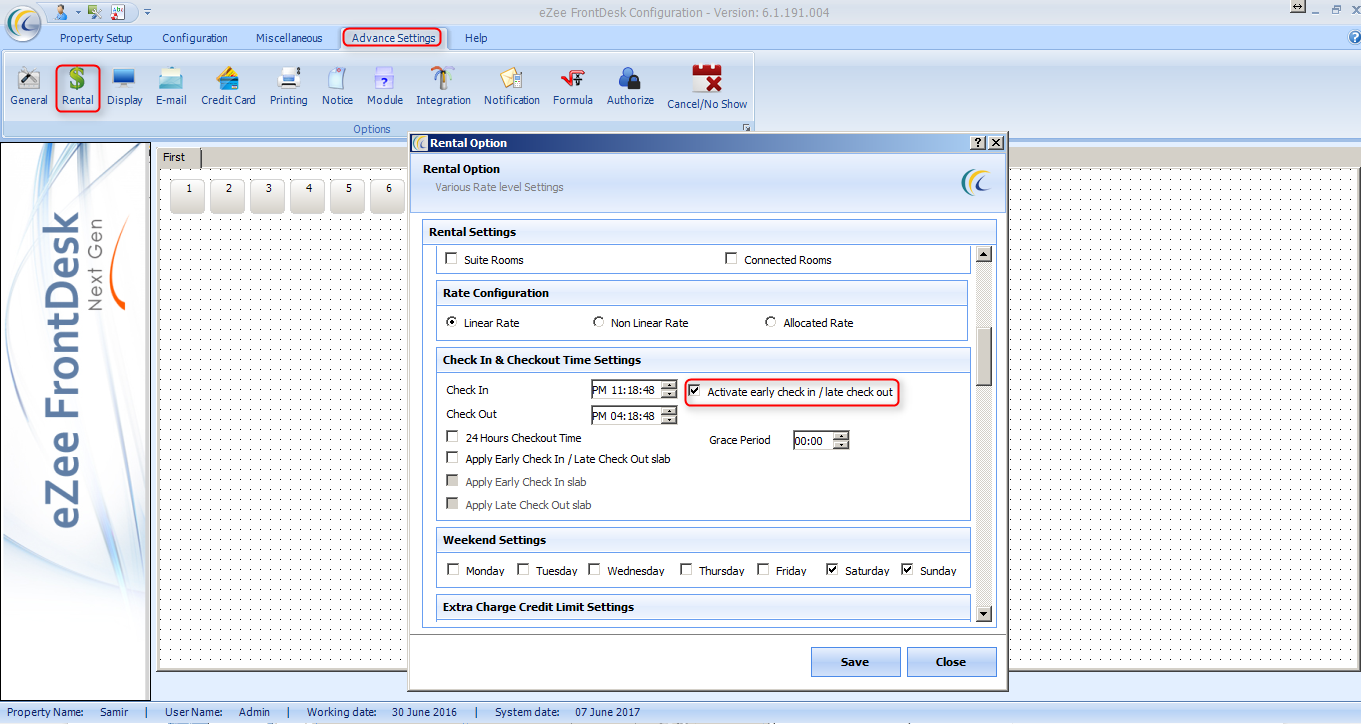Open Integration settings icon
Image resolution: width=1361 pixels, height=724 pixels.
point(443,87)
